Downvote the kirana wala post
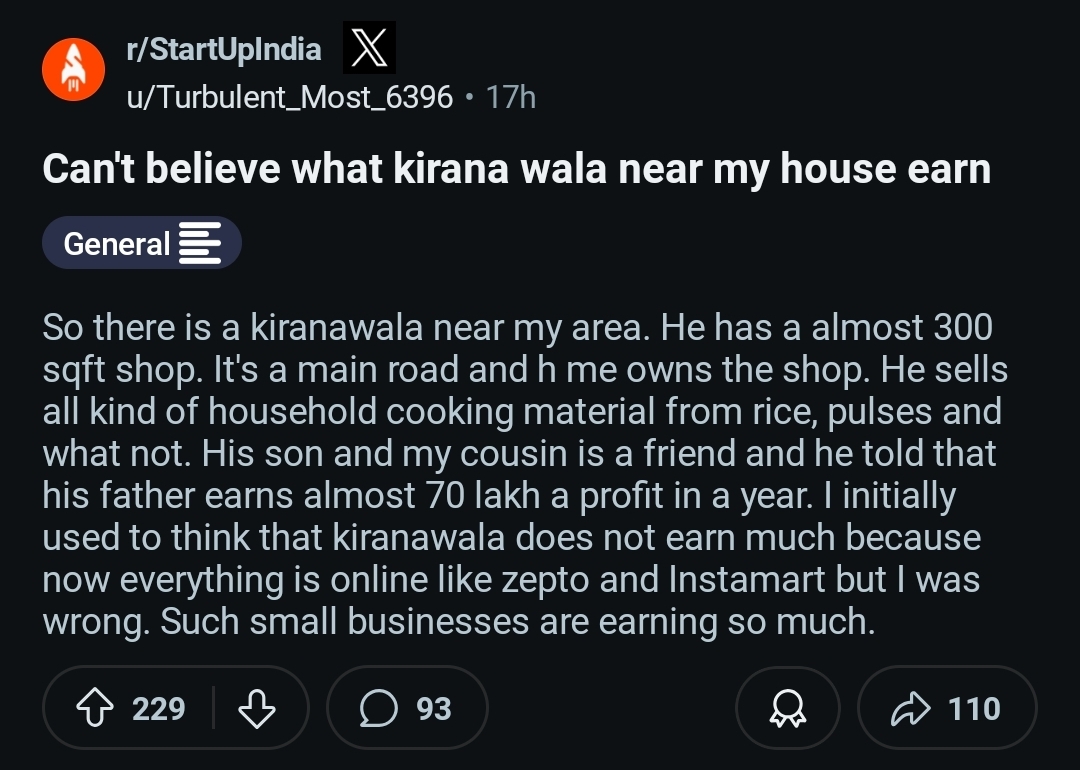This screenshot has width=1080, height=770. pyautogui.click(x=257, y=708)
